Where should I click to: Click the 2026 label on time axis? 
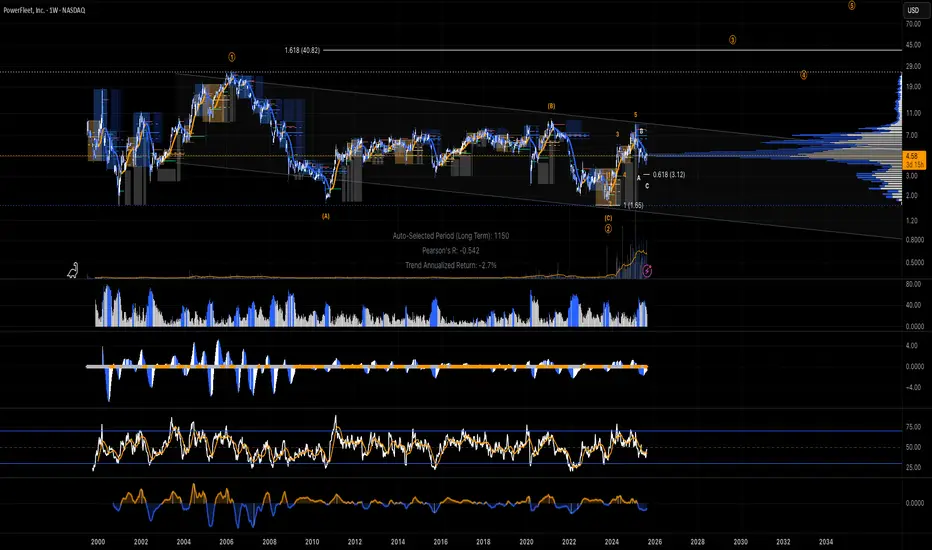click(x=654, y=542)
